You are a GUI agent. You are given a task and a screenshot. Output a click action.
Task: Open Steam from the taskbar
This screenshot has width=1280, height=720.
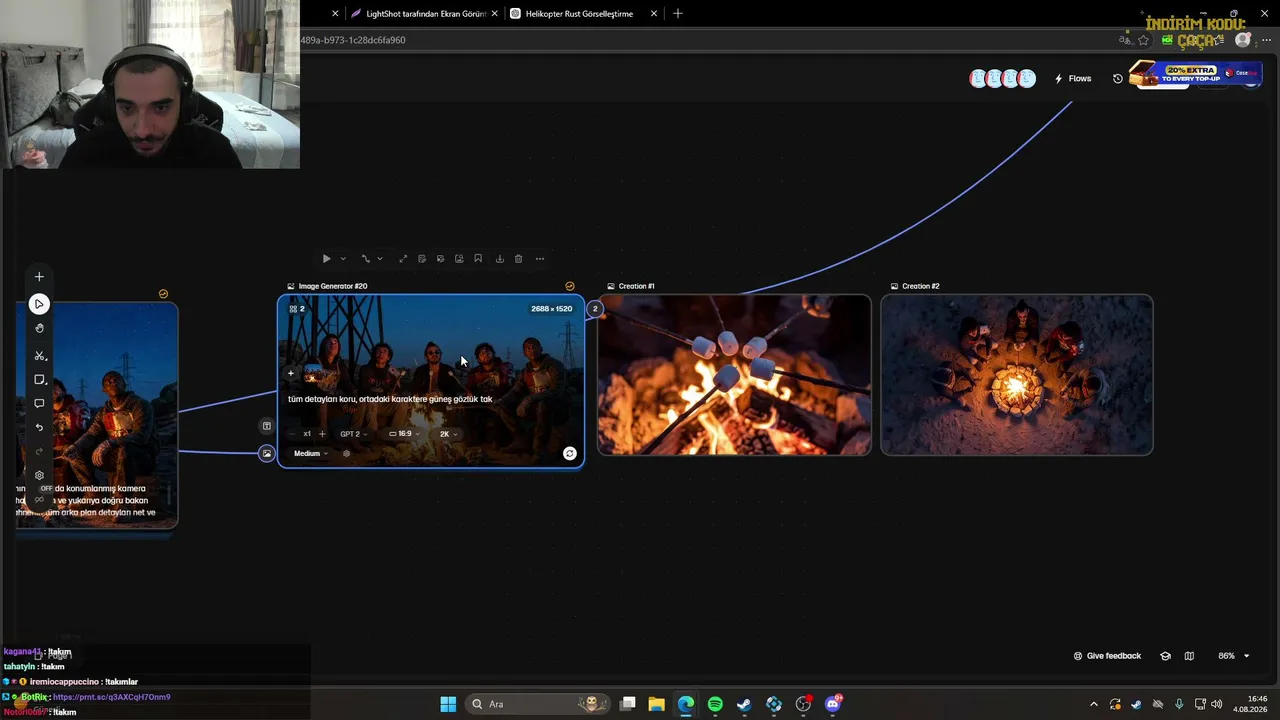[744, 704]
